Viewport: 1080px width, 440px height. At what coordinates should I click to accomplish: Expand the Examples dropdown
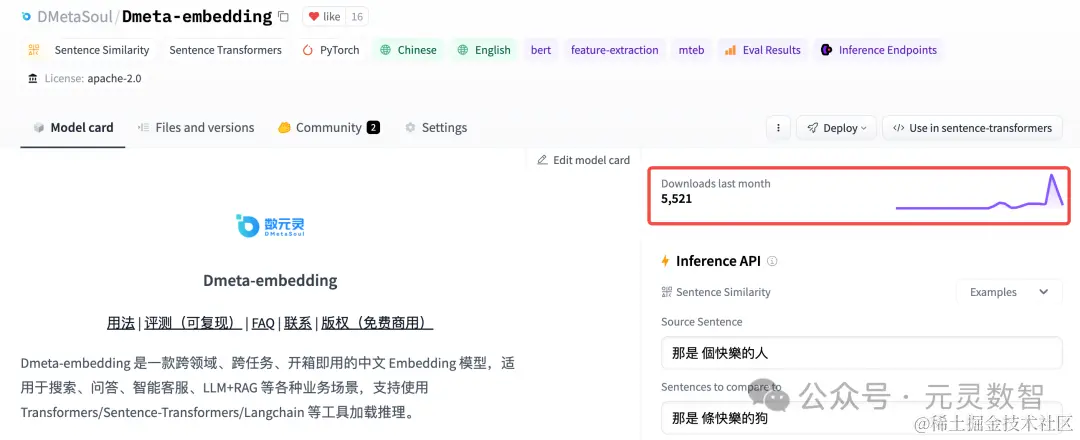point(1008,292)
